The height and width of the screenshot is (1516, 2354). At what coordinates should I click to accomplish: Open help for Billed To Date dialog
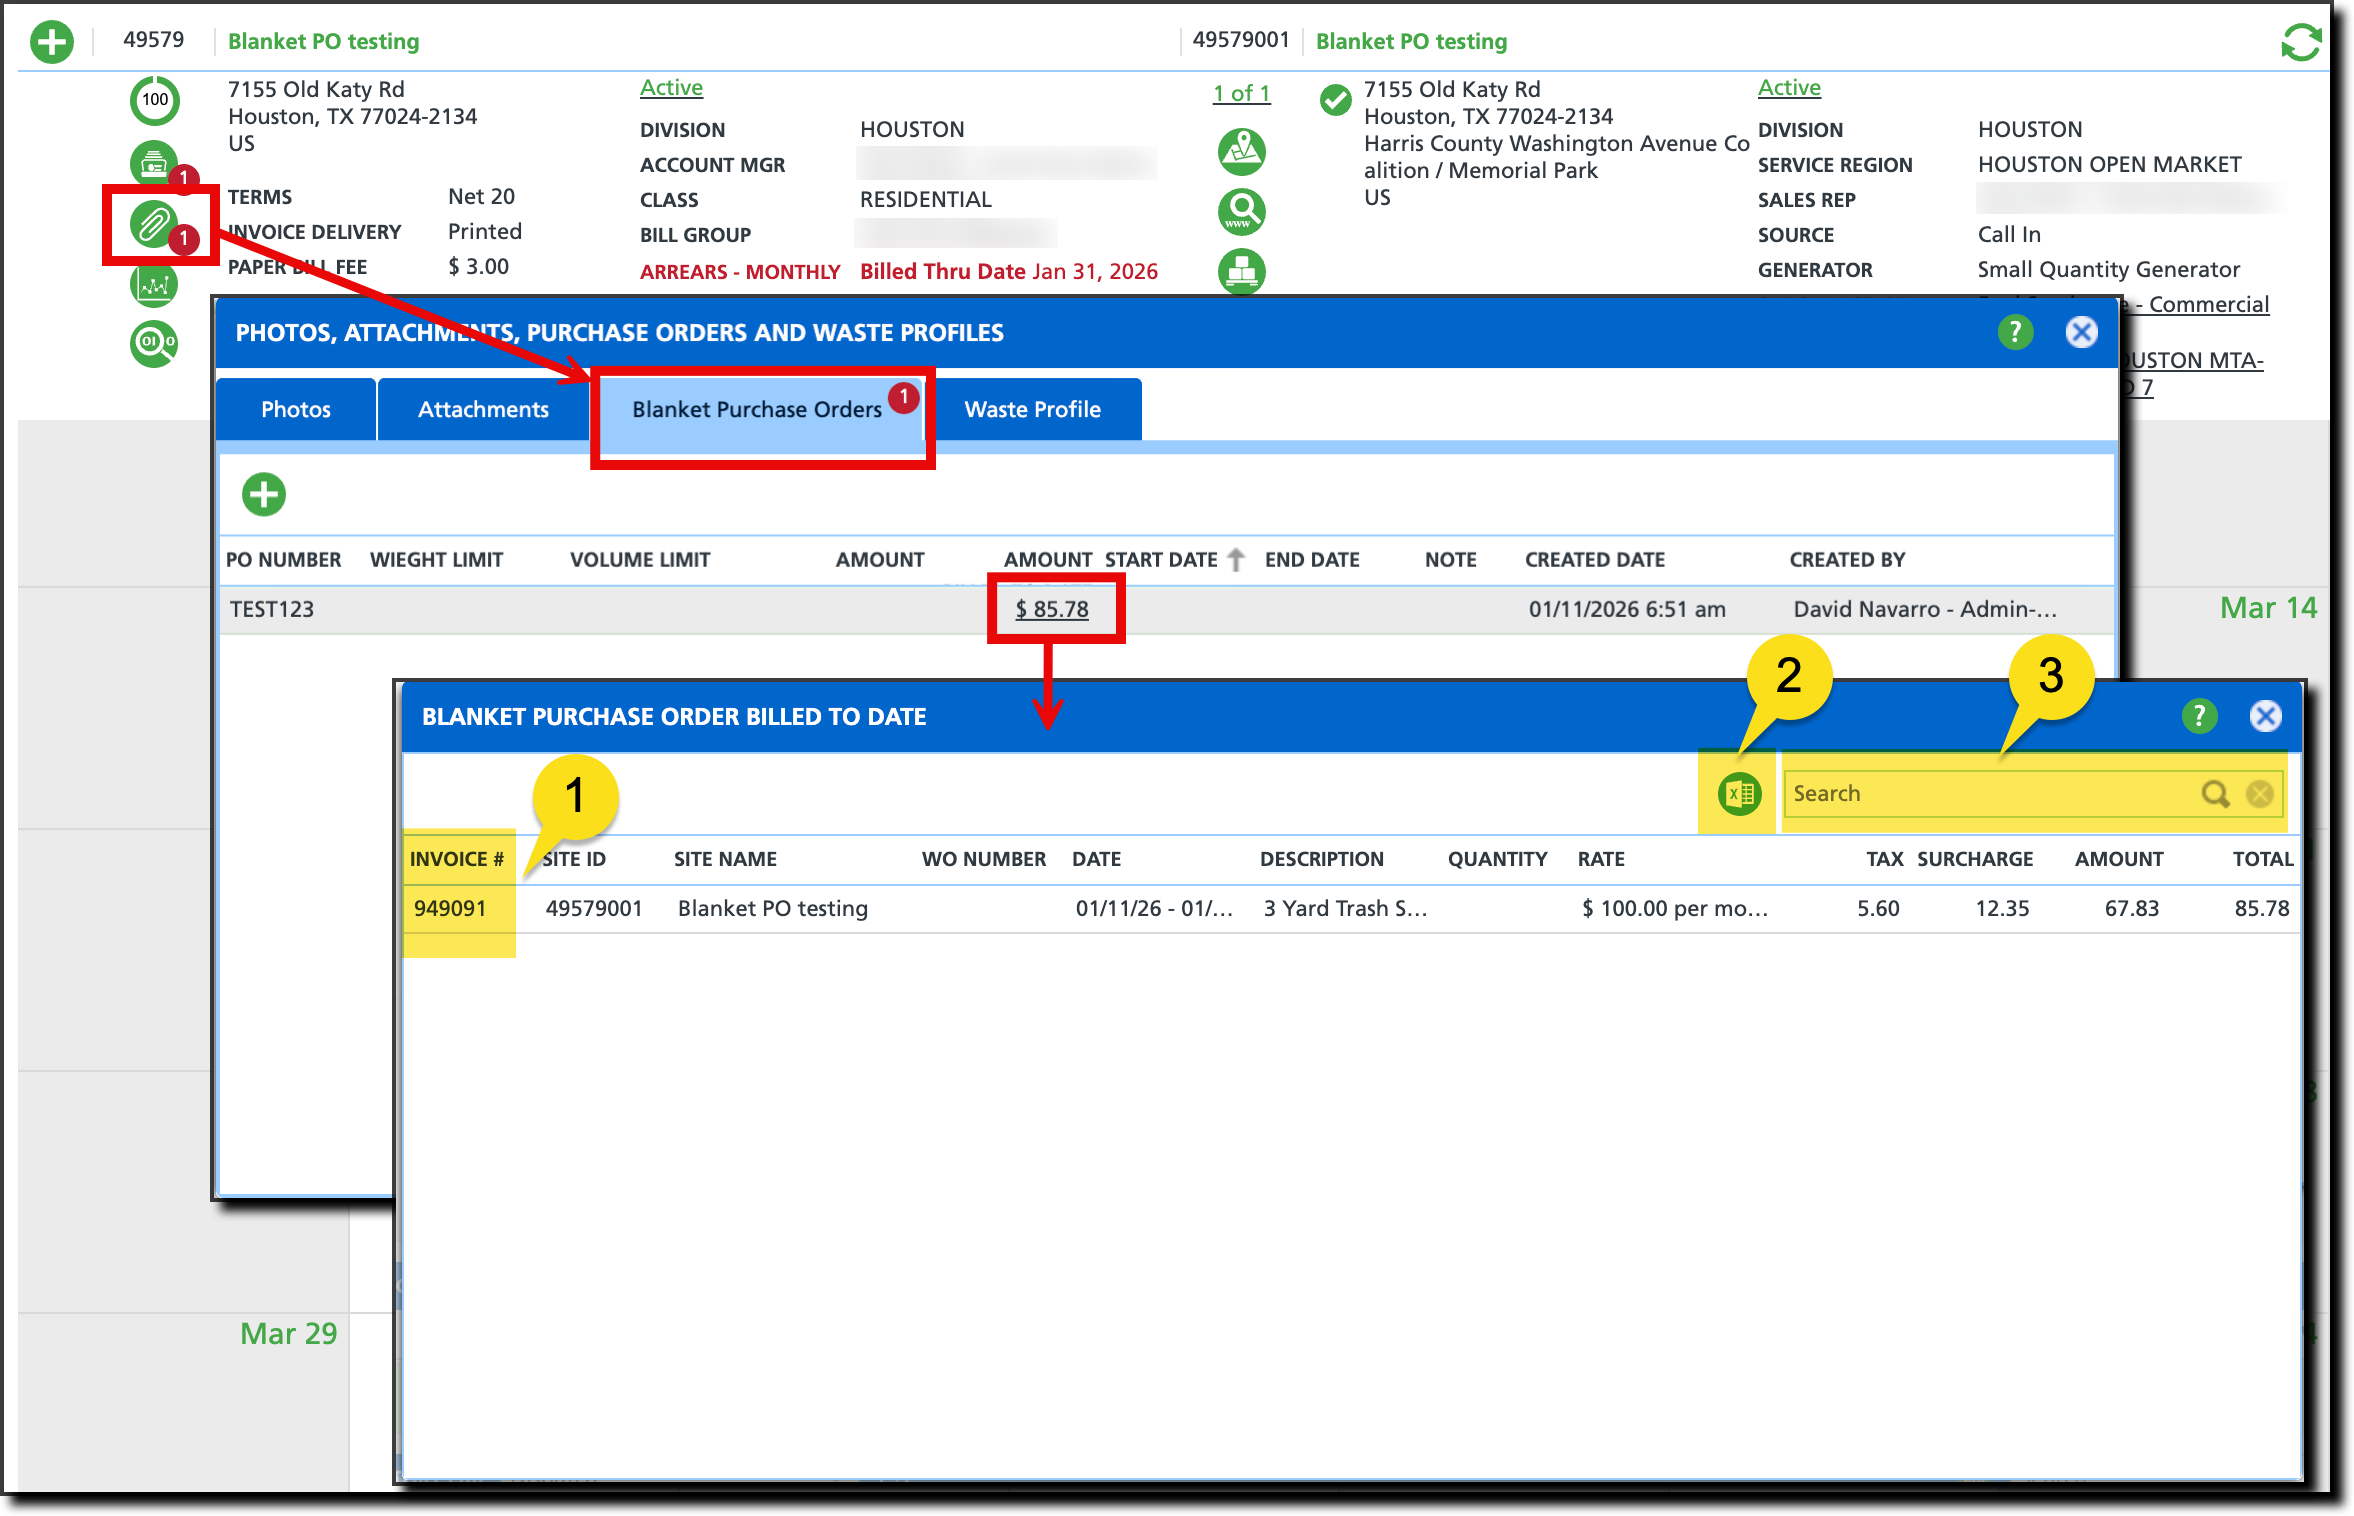(2198, 716)
